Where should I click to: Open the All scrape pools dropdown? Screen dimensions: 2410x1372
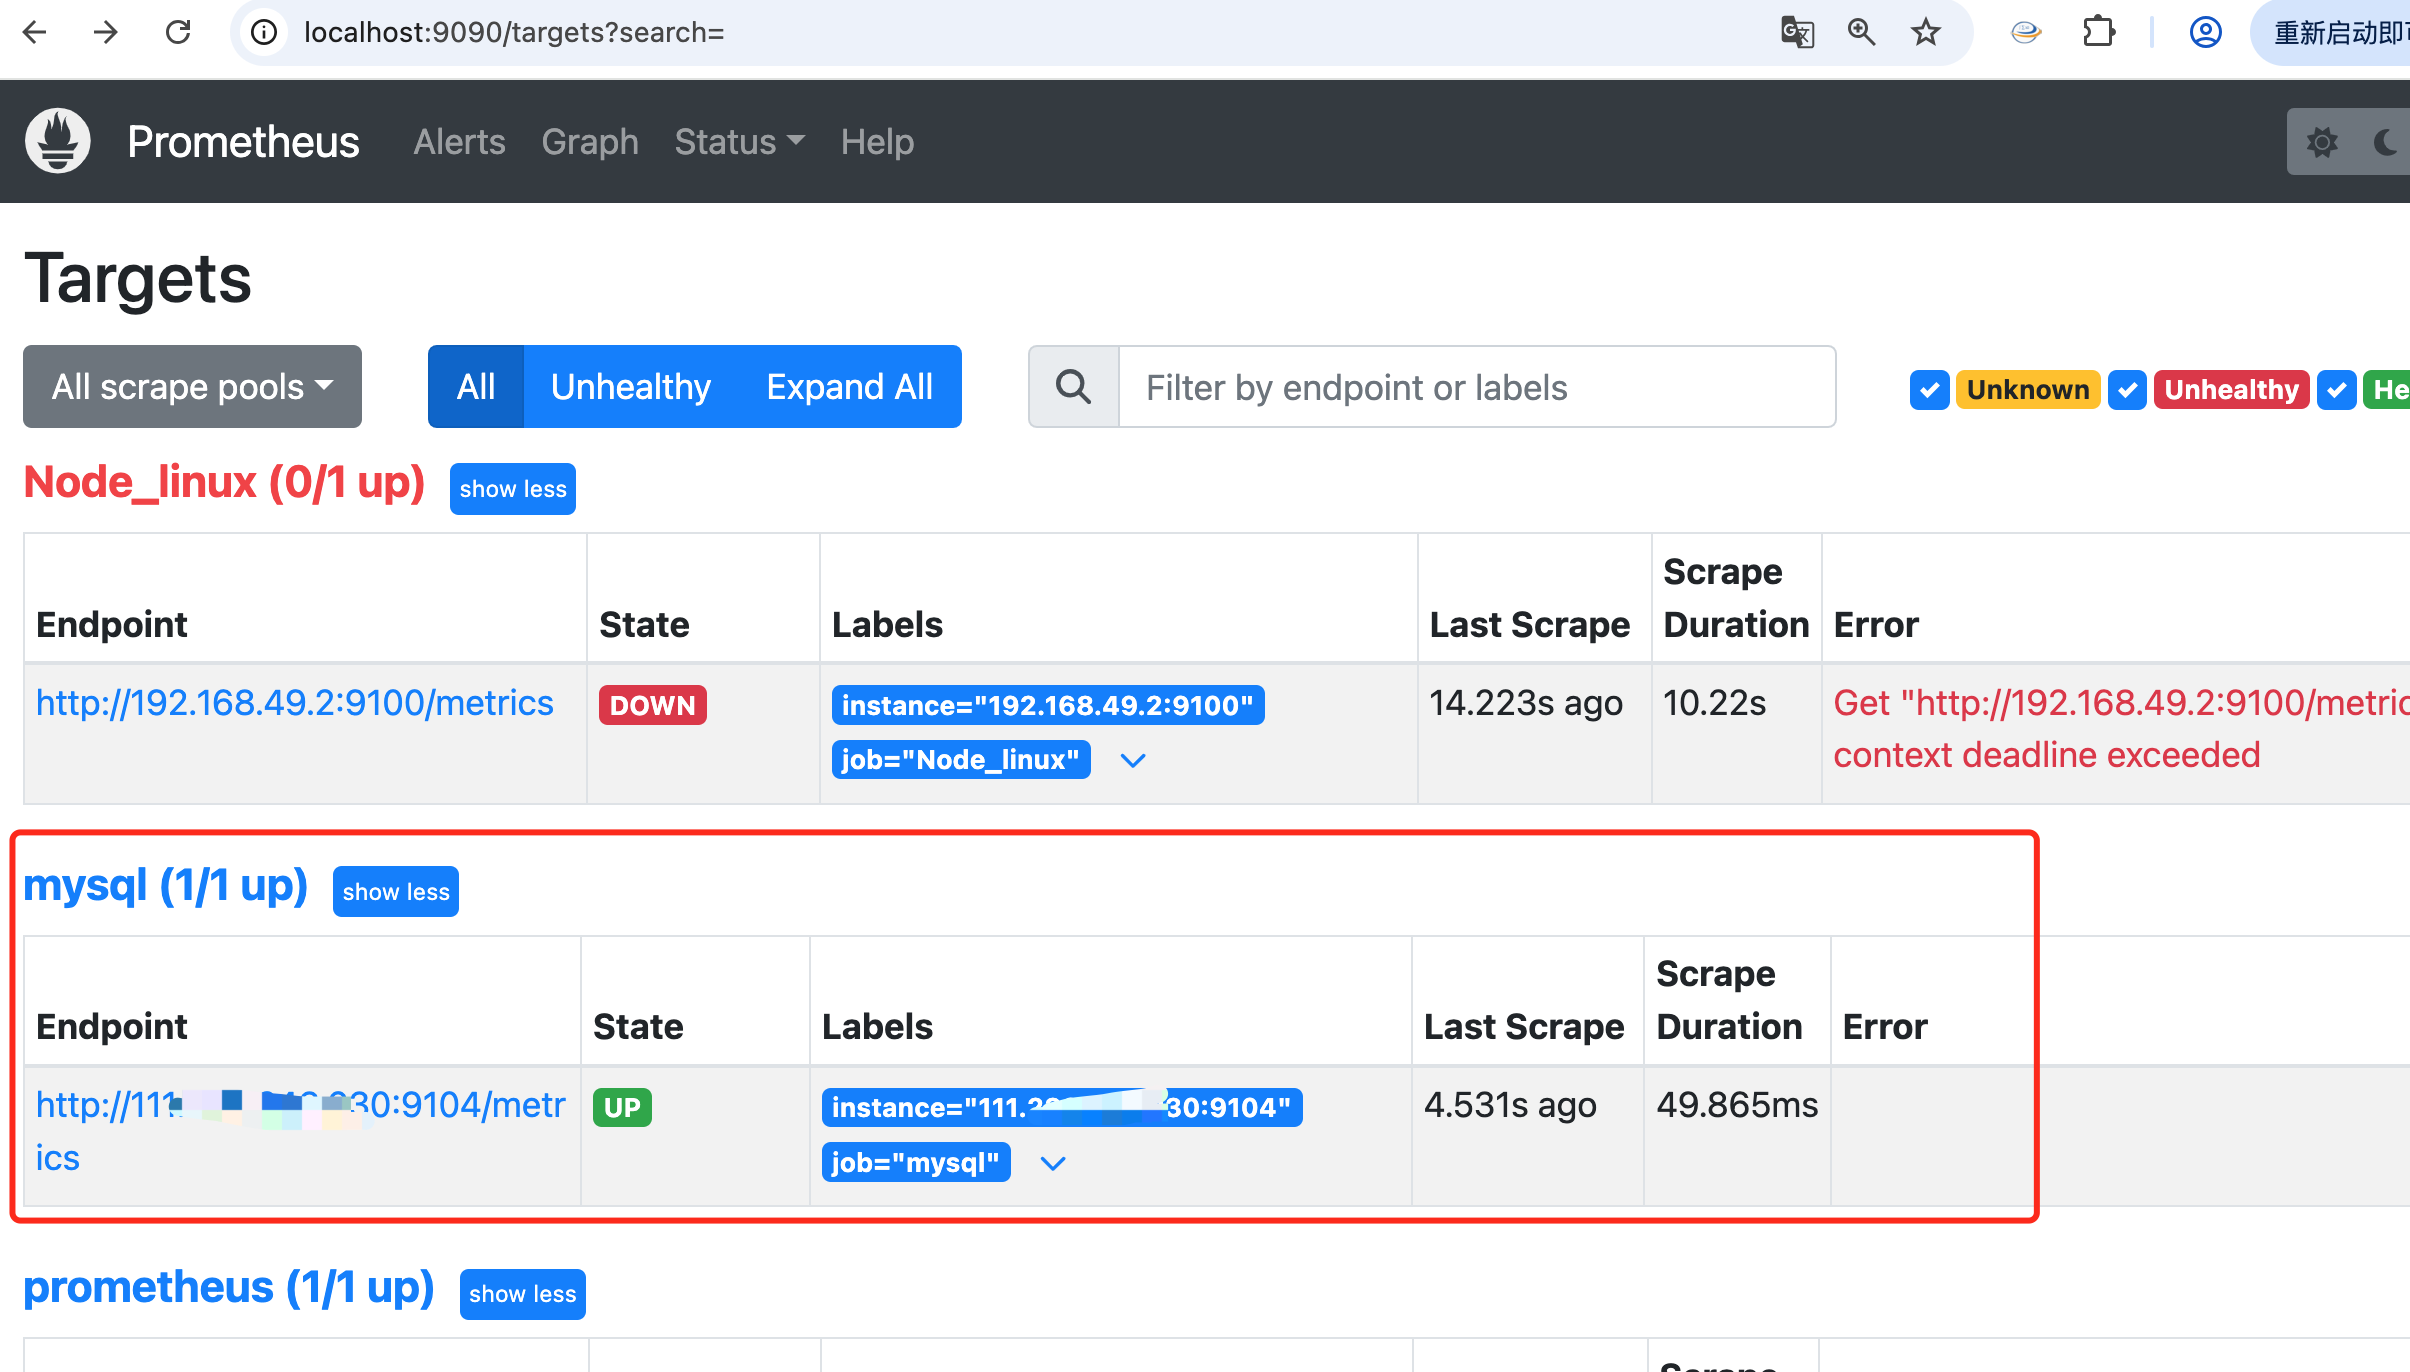(192, 387)
